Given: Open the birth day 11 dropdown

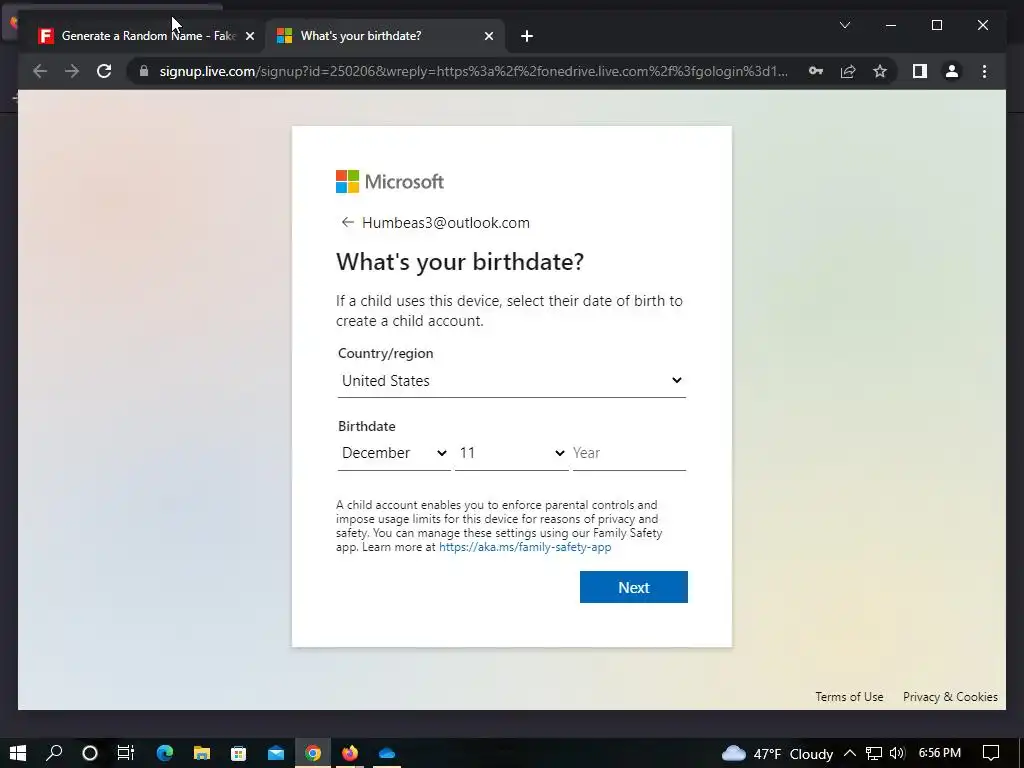Looking at the screenshot, I should 511,453.
